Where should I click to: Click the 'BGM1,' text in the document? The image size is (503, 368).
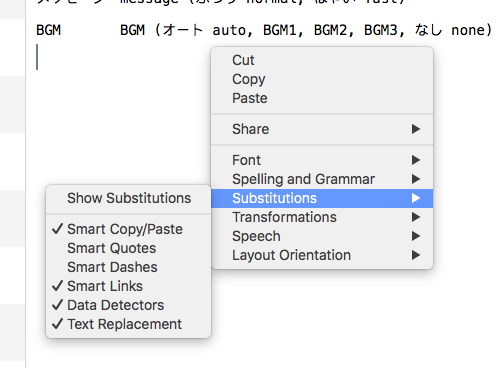(x=283, y=30)
